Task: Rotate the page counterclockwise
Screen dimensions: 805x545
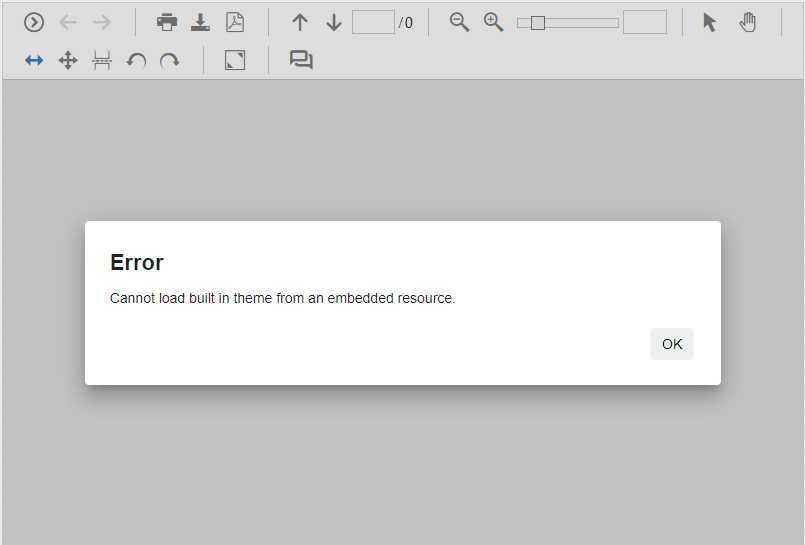Action: click(x=136, y=61)
